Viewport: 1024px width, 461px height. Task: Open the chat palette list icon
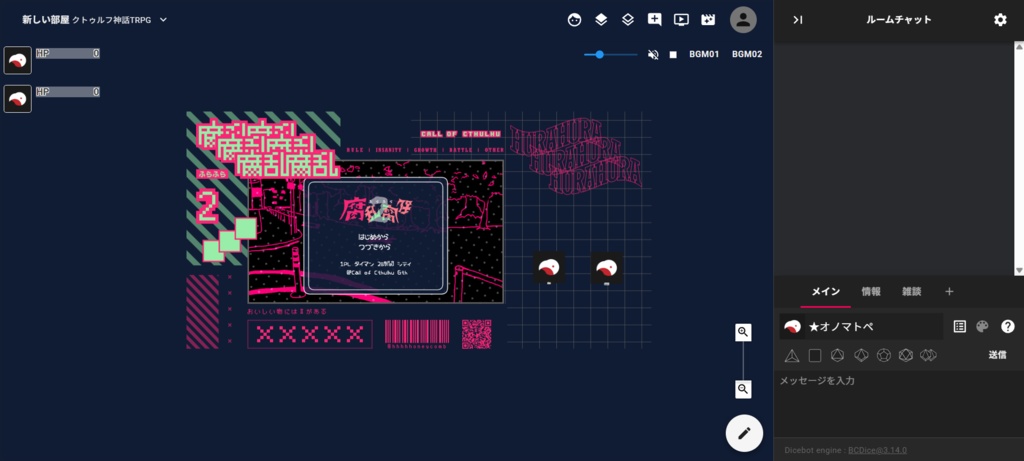(x=959, y=326)
